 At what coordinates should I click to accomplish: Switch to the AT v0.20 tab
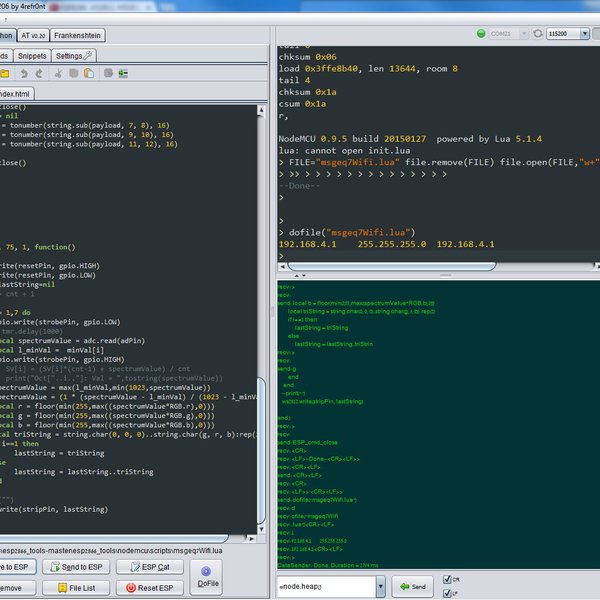tap(33, 36)
